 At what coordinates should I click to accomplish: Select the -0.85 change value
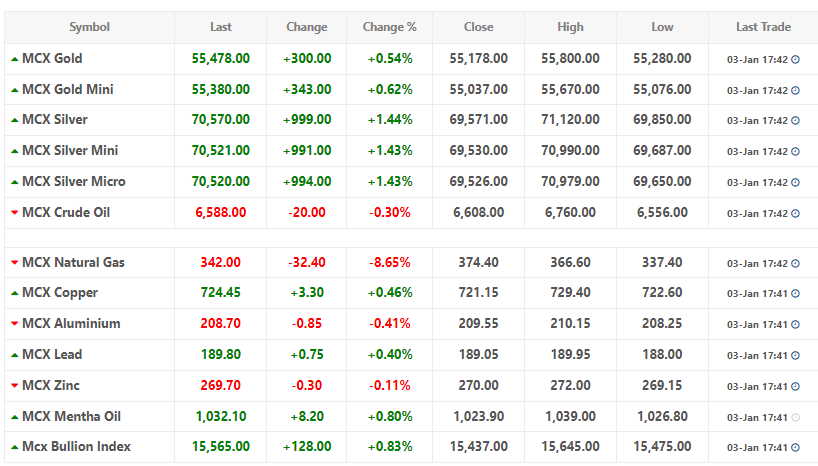tap(307, 324)
